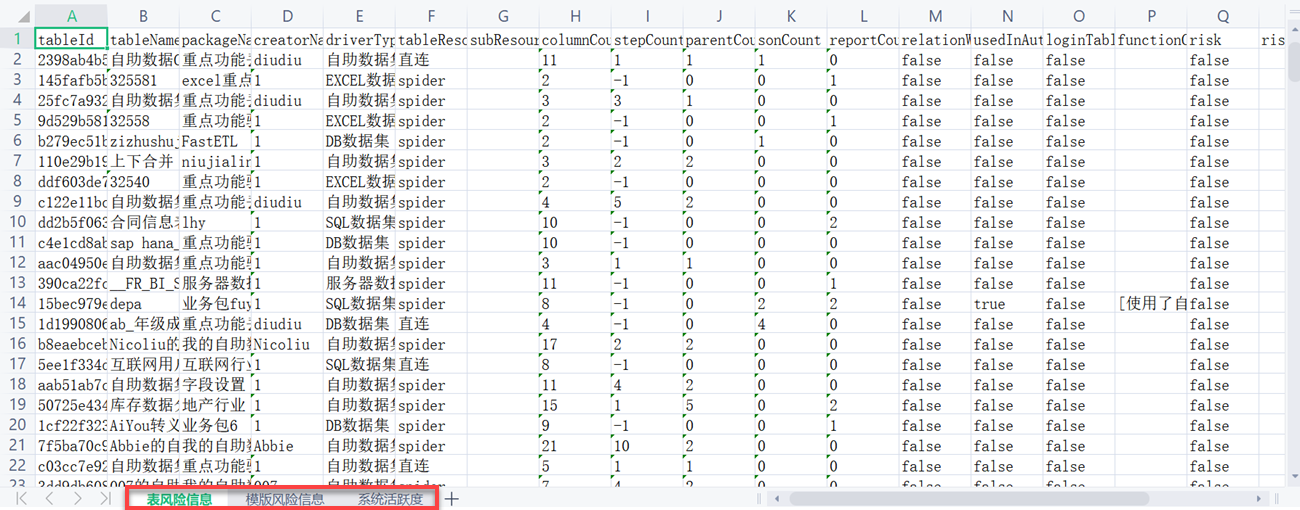Click the 'risk' header cell
1300x510 pixels.
tap(1223, 39)
